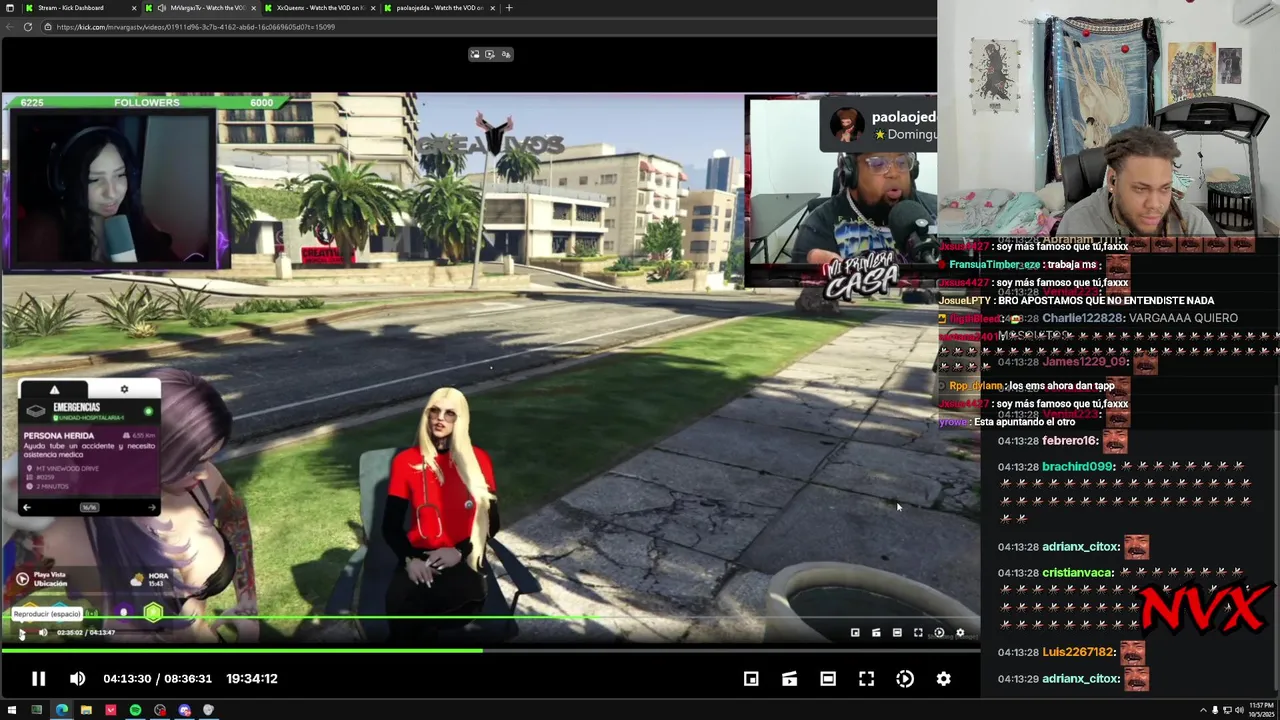The image size is (1280, 720).
Task: Seek on the inner embedded video progress bar
Action: tap(490, 618)
